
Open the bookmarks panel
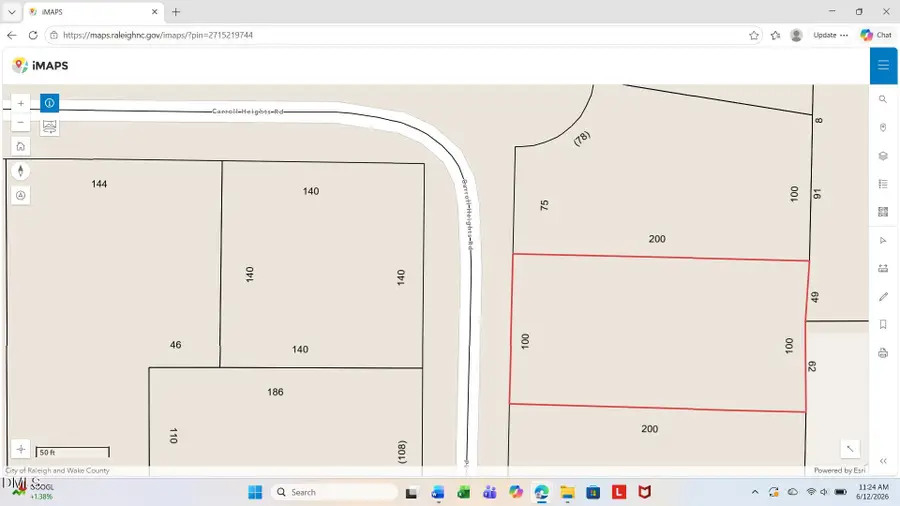pyautogui.click(x=883, y=325)
